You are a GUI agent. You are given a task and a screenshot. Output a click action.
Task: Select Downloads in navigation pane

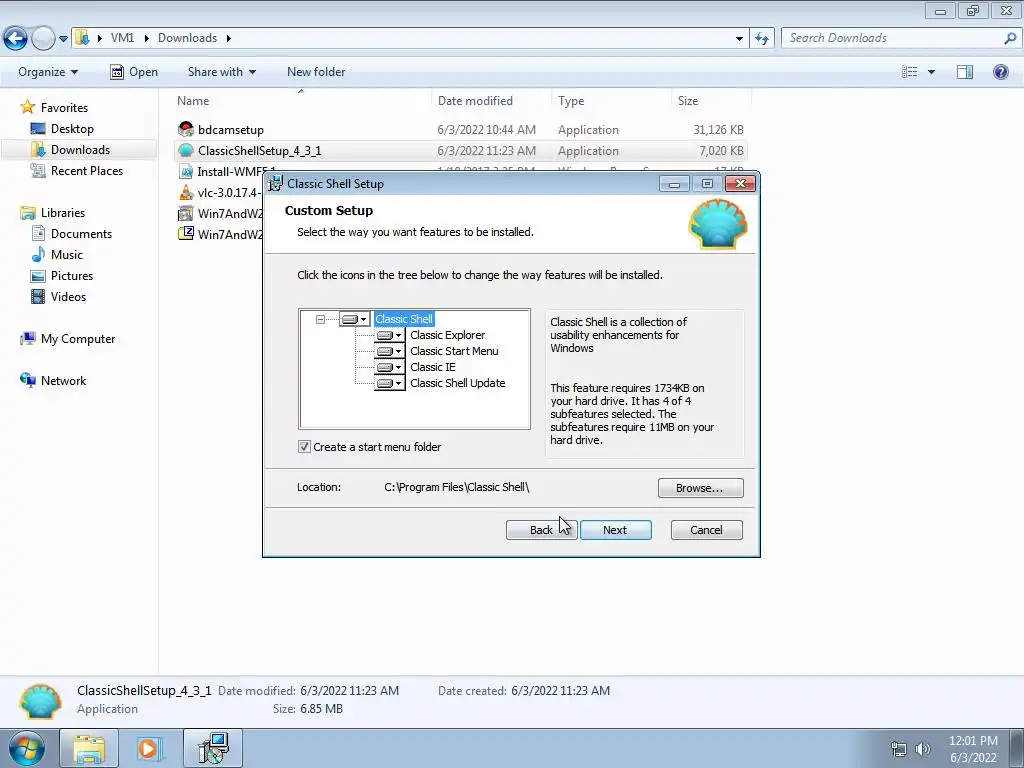tap(80, 150)
